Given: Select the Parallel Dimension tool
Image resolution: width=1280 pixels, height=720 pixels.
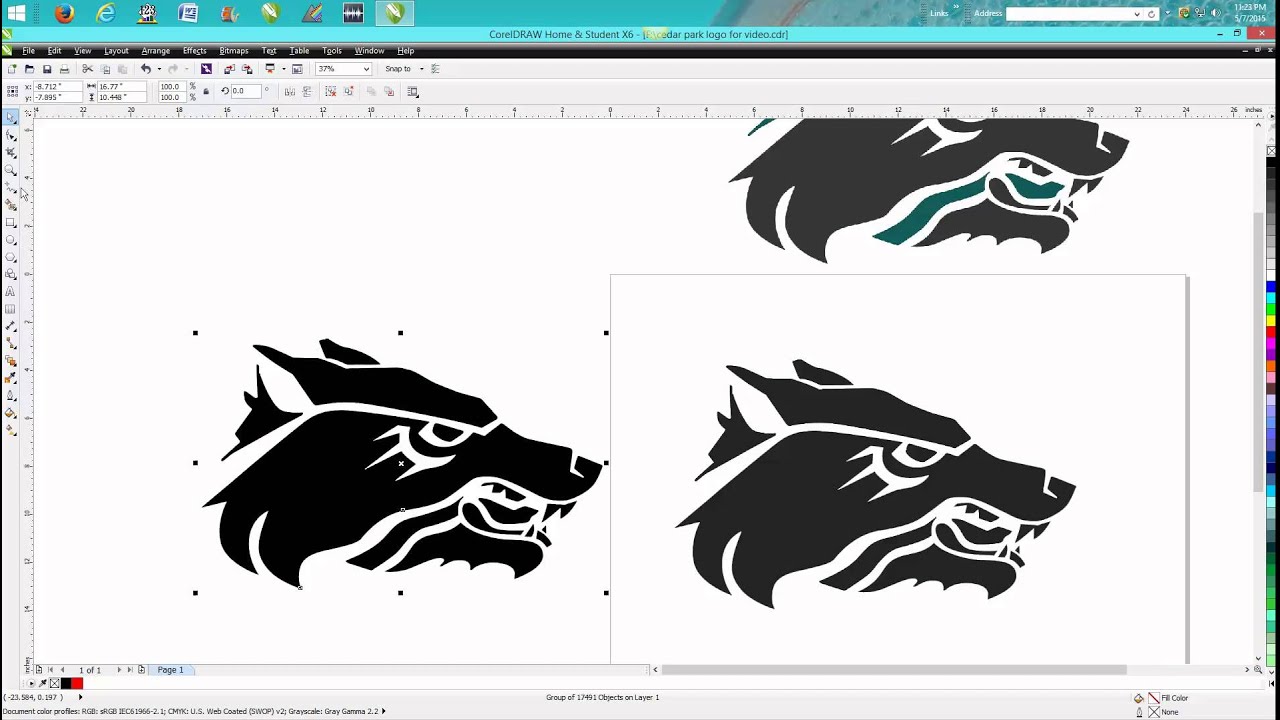Looking at the screenshot, I should 11,327.
